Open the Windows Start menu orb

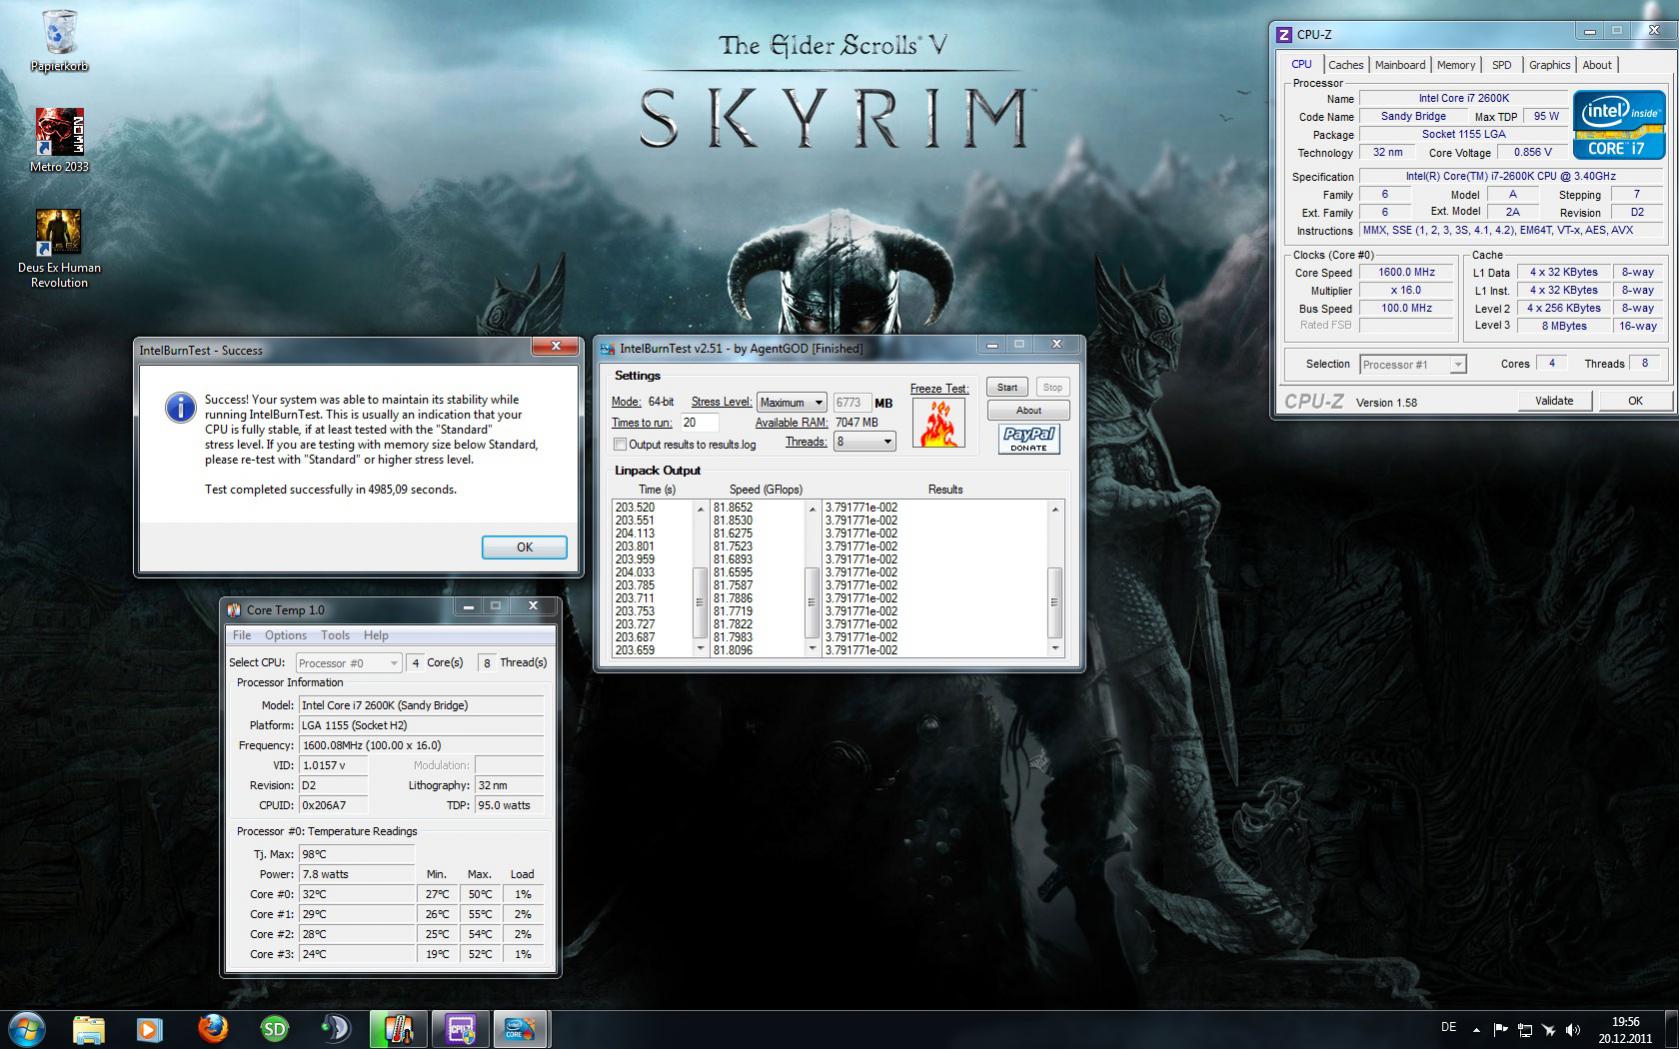point(27,1029)
